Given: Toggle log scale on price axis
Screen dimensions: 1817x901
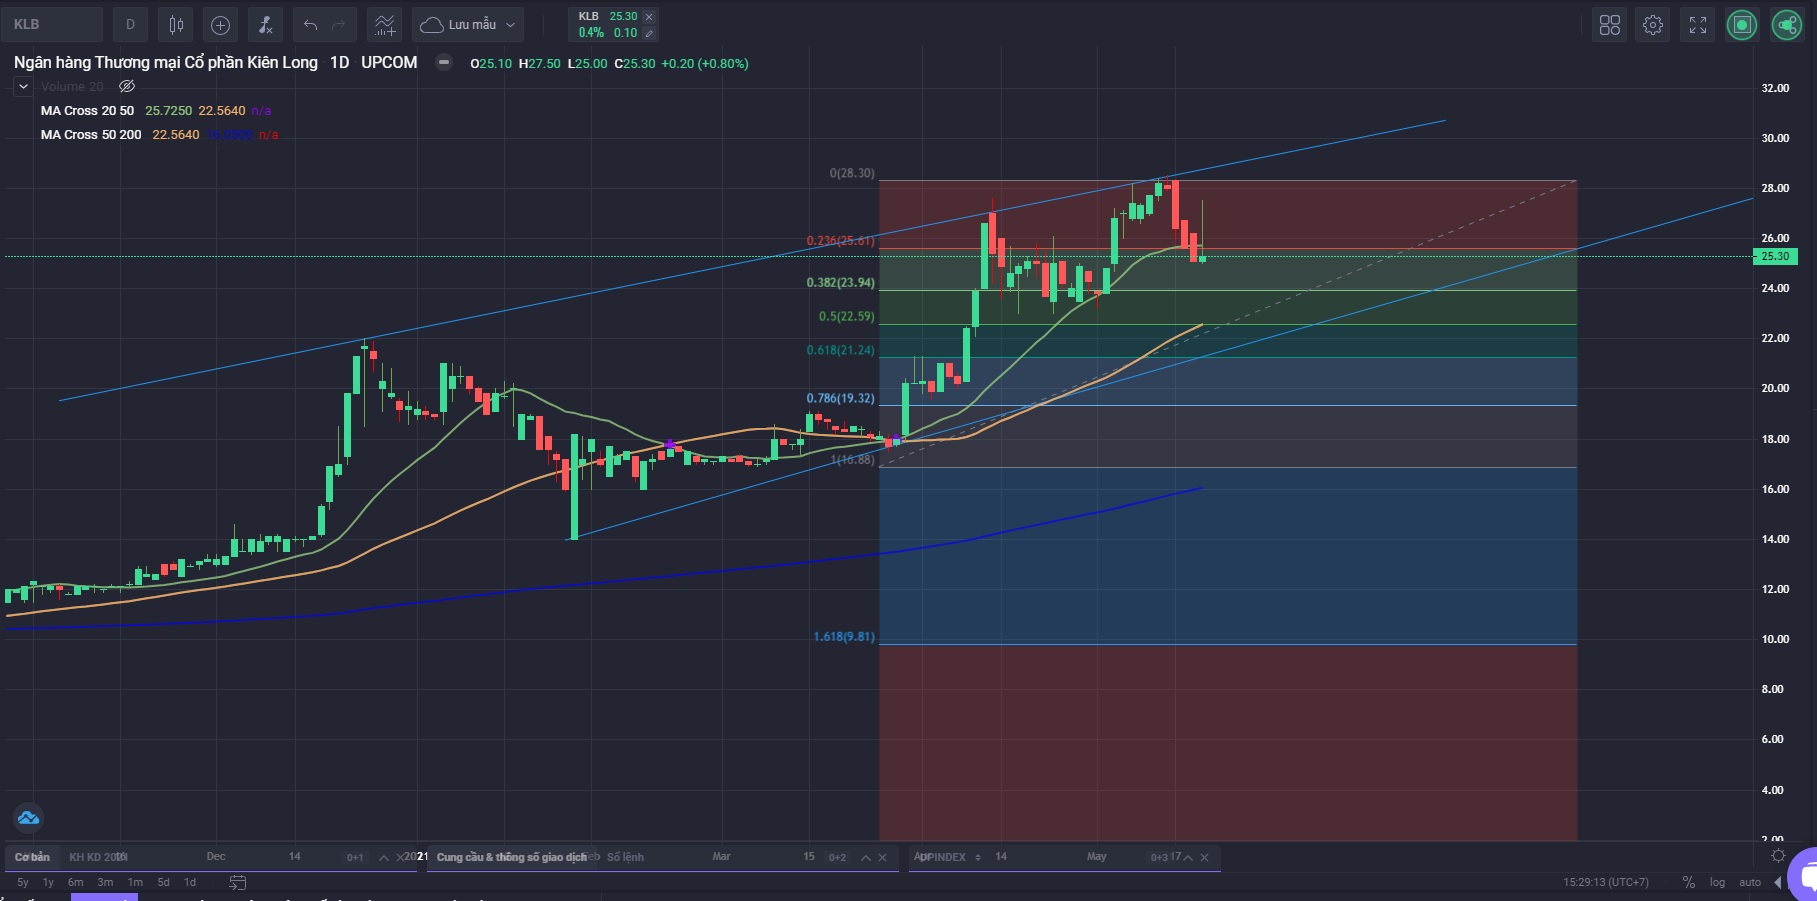Looking at the screenshot, I should coord(1717,882).
